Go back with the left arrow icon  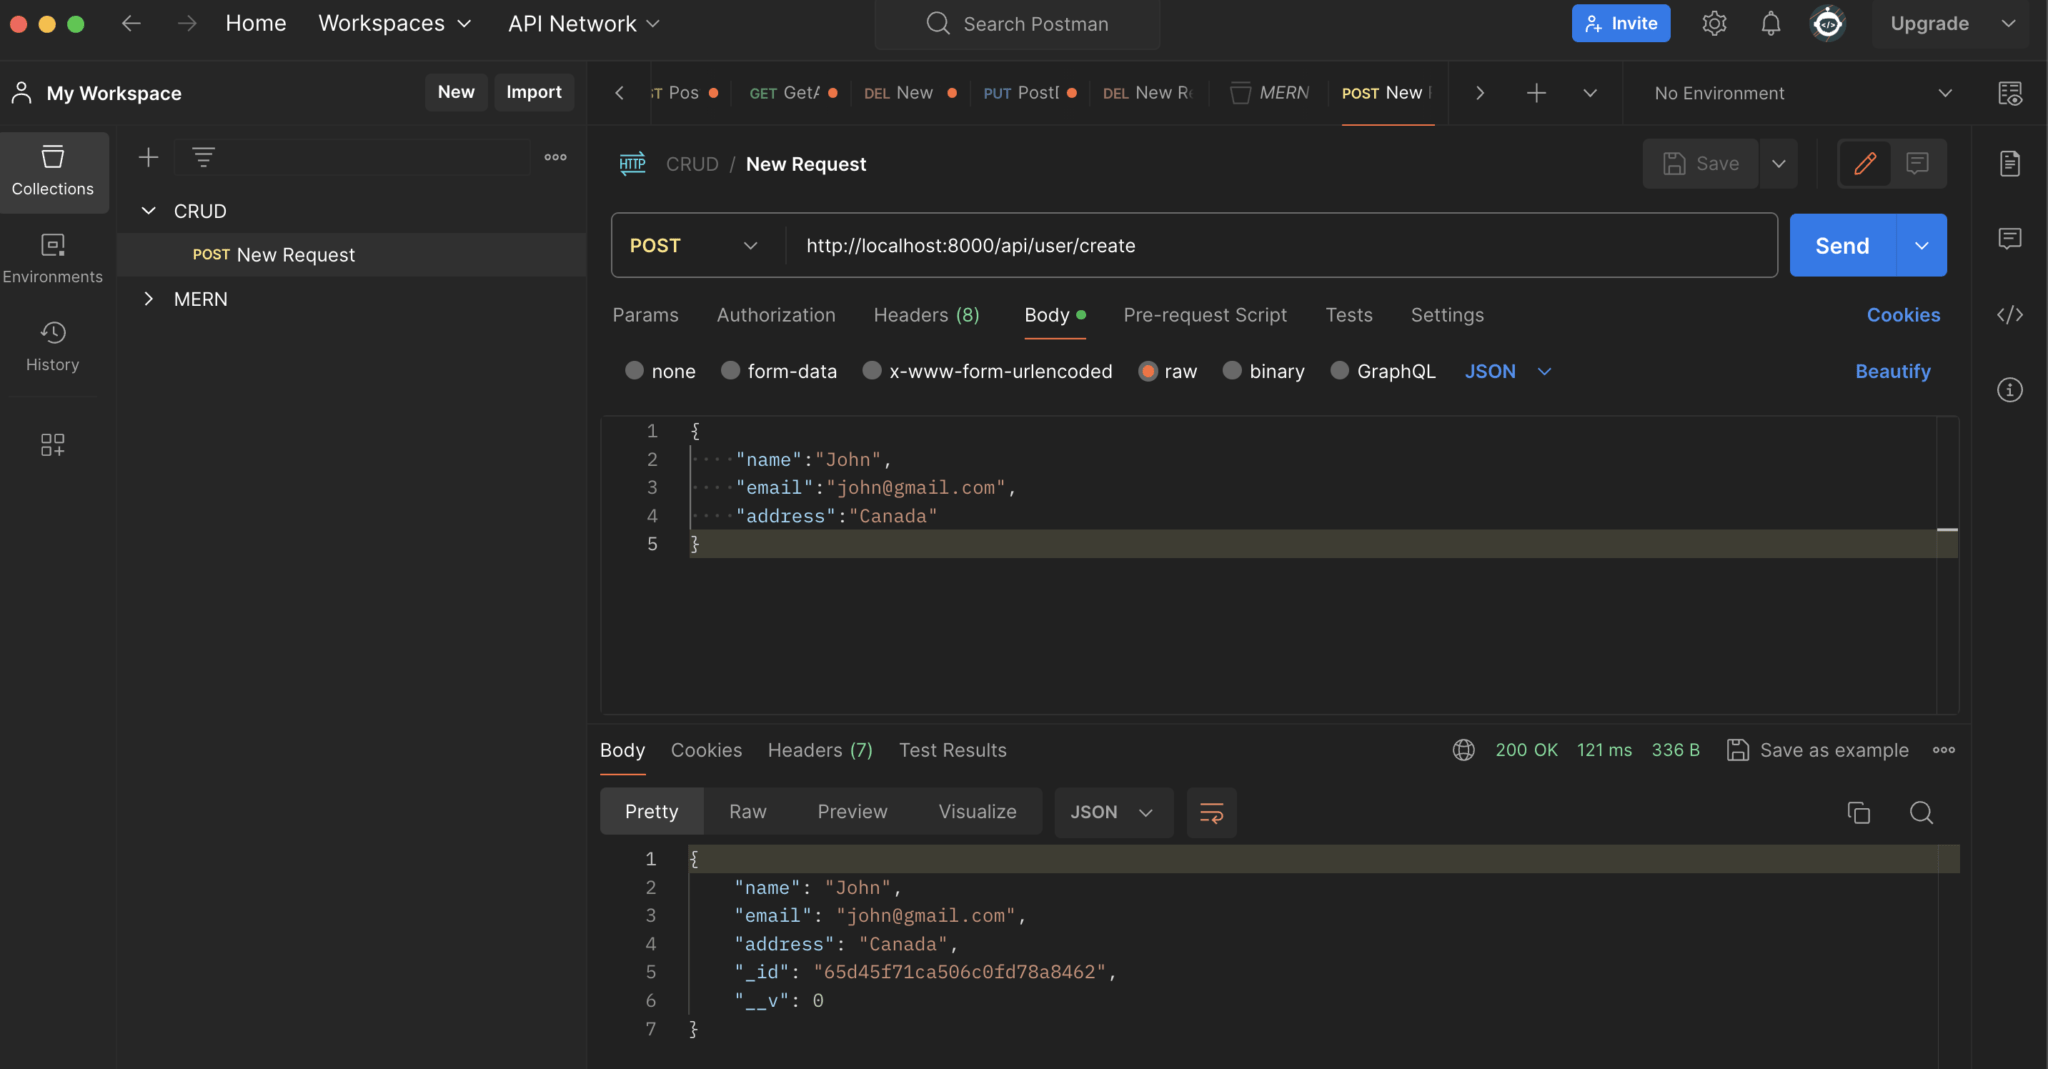coord(131,23)
